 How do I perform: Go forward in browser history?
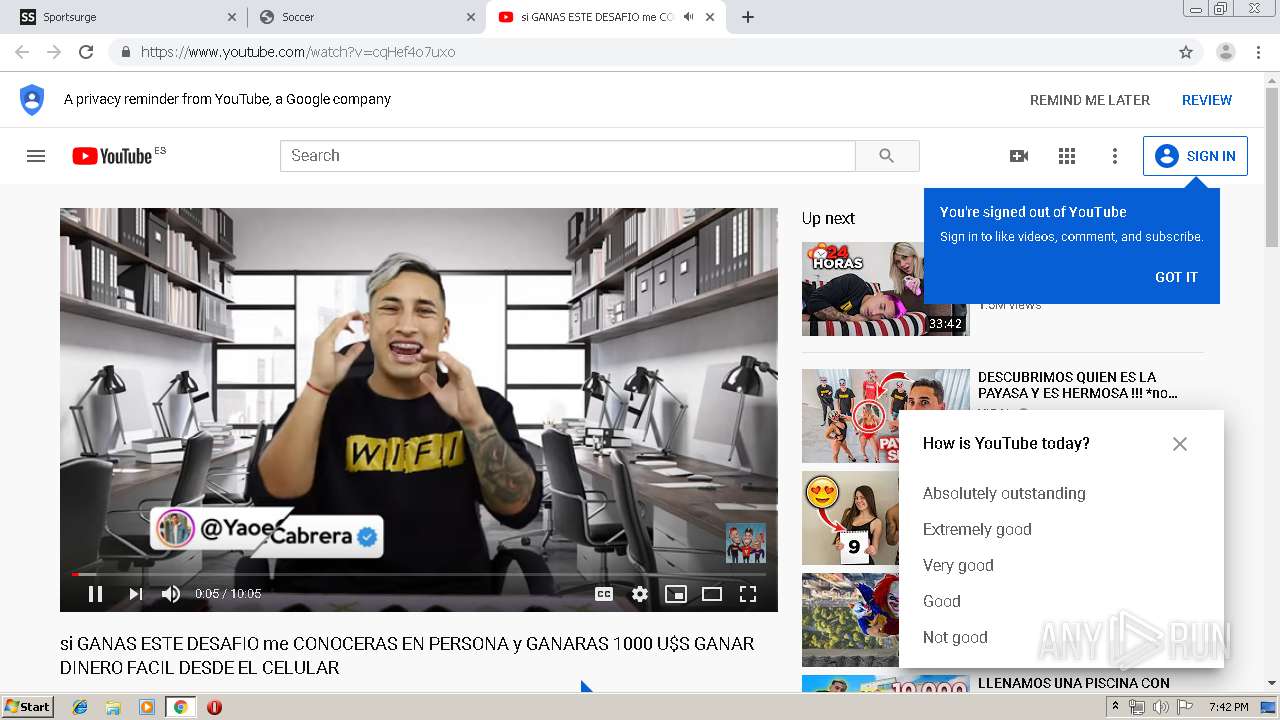(54, 52)
